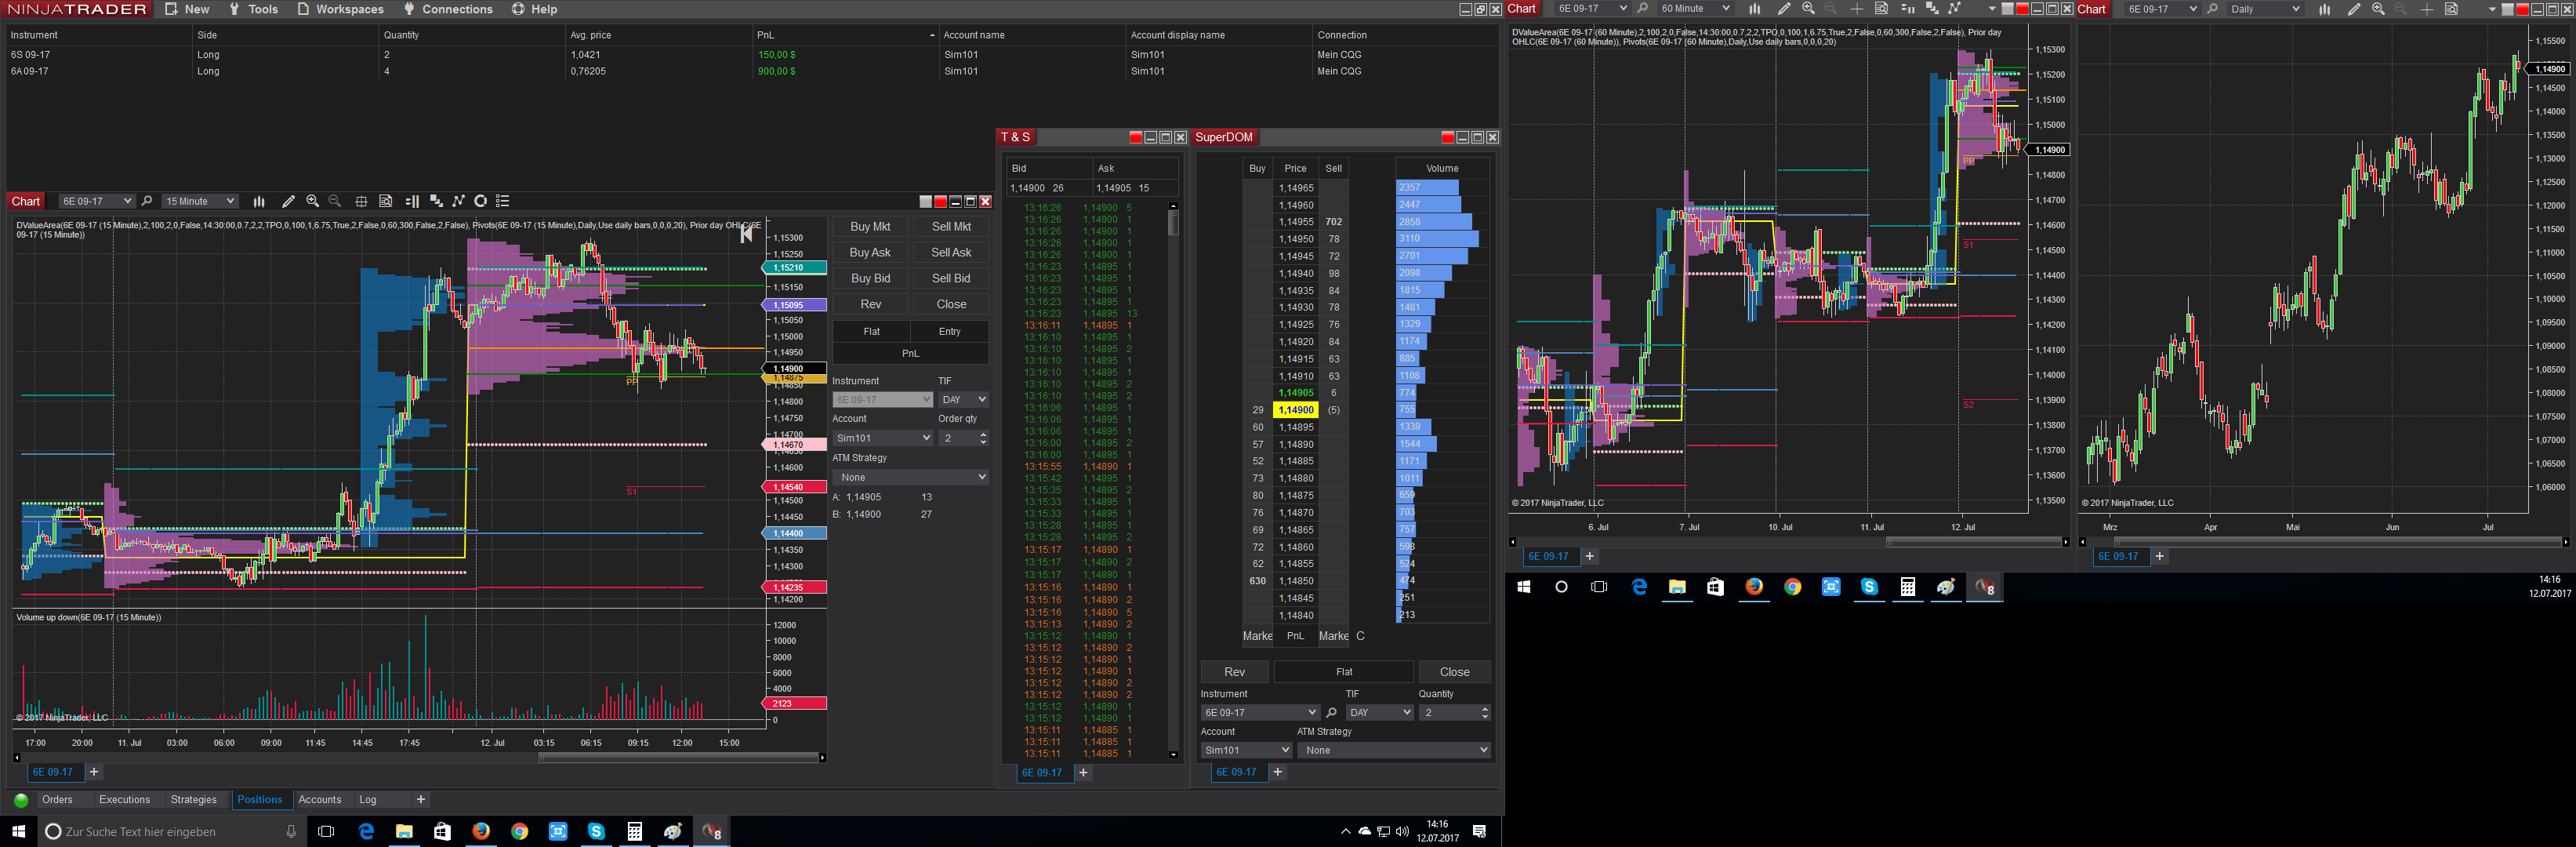Image resolution: width=2576 pixels, height=847 pixels.
Task: Open the Daily interval dropdown
Action: point(2265,9)
